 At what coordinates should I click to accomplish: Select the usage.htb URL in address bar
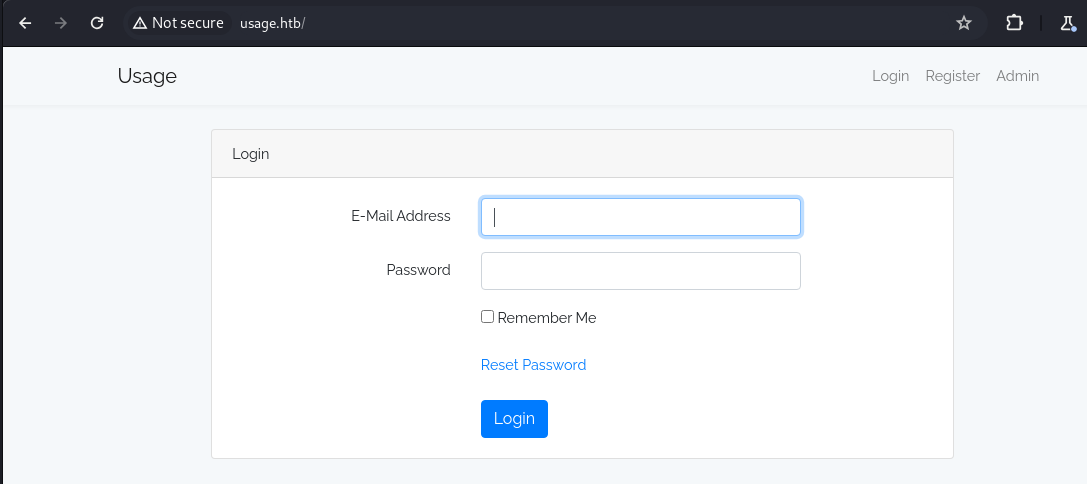272,23
